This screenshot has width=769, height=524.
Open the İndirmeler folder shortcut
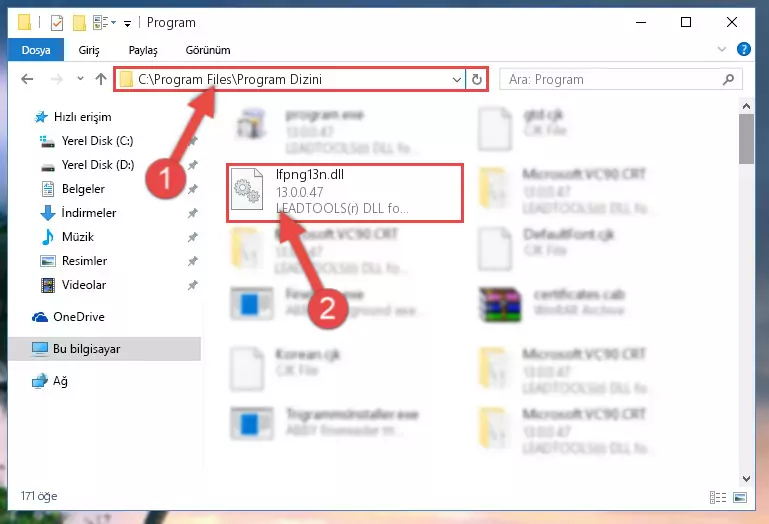(89, 213)
